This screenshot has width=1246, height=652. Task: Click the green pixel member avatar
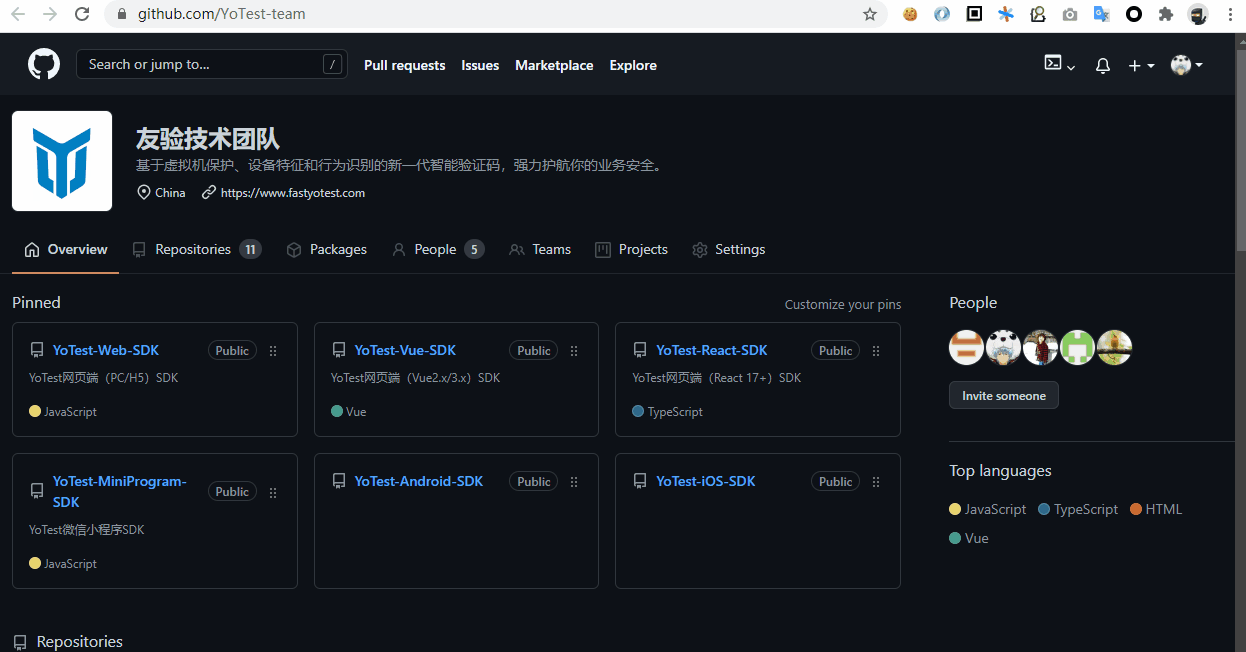[x=1078, y=348]
